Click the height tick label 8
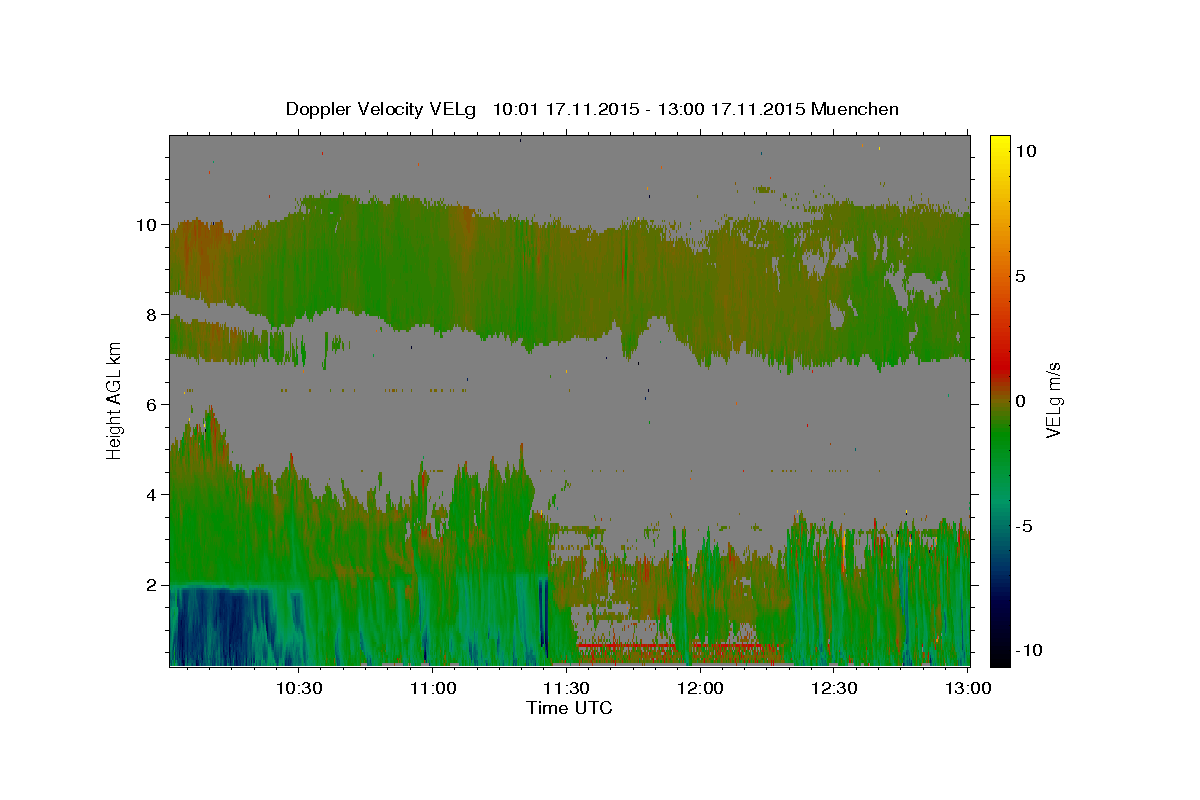The width and height of the screenshot is (1200, 800). 153,315
